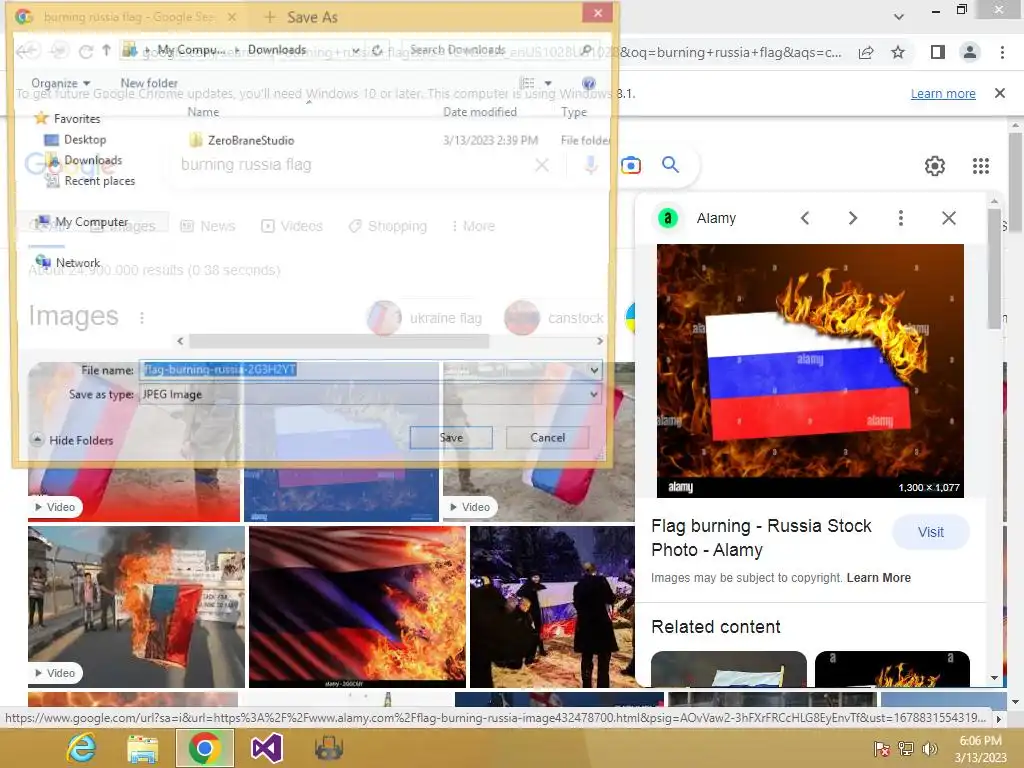Click the Downloads breadcrumb in address bar
This screenshot has width=1024, height=768.
277,50
